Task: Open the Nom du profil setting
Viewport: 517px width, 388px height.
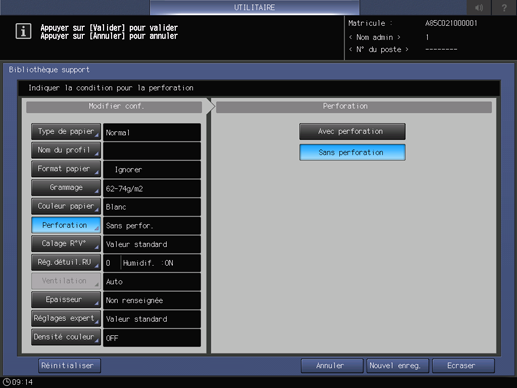Action: point(66,150)
